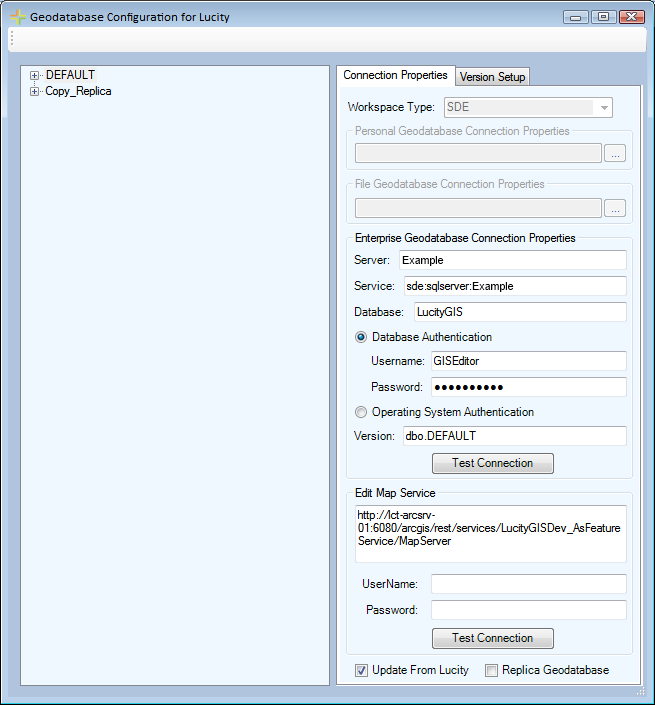
Task: Select Operating System Authentication radio button
Action: coord(361,412)
